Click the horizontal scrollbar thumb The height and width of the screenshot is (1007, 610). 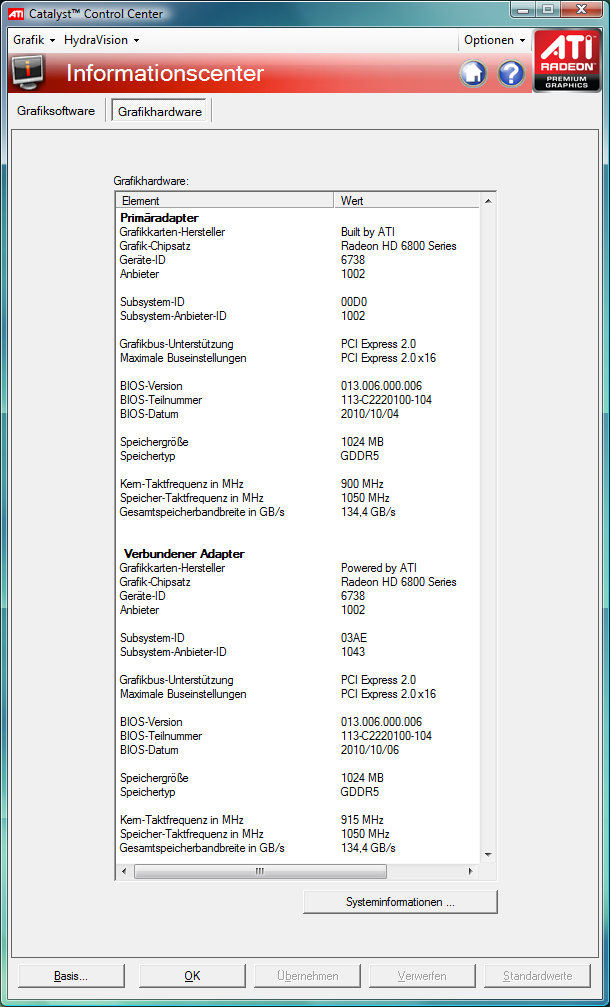pos(260,871)
